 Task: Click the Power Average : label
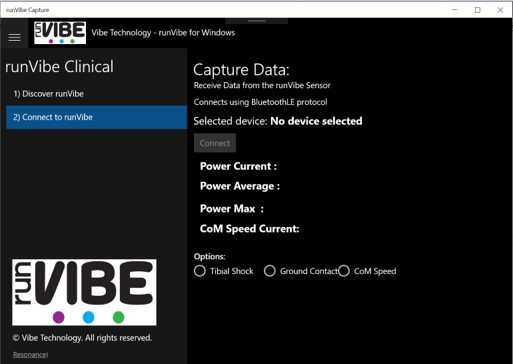click(x=240, y=186)
